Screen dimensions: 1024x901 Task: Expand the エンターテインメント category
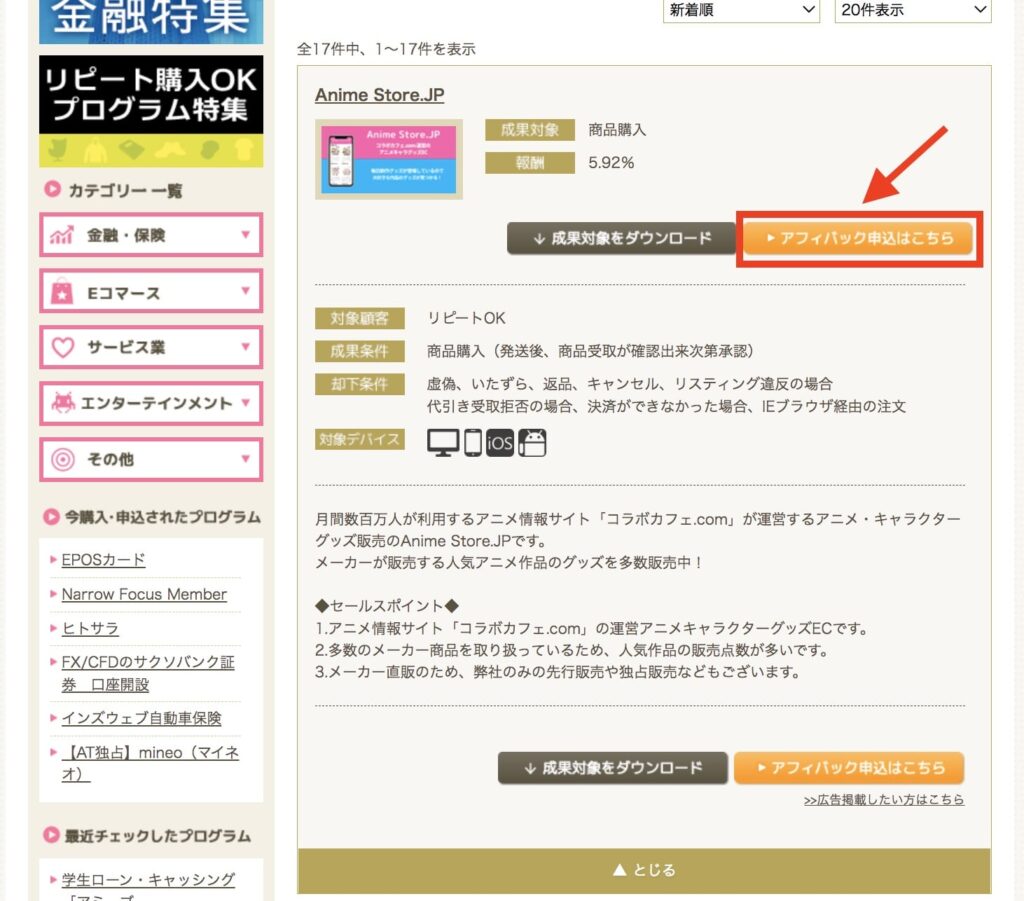151,403
